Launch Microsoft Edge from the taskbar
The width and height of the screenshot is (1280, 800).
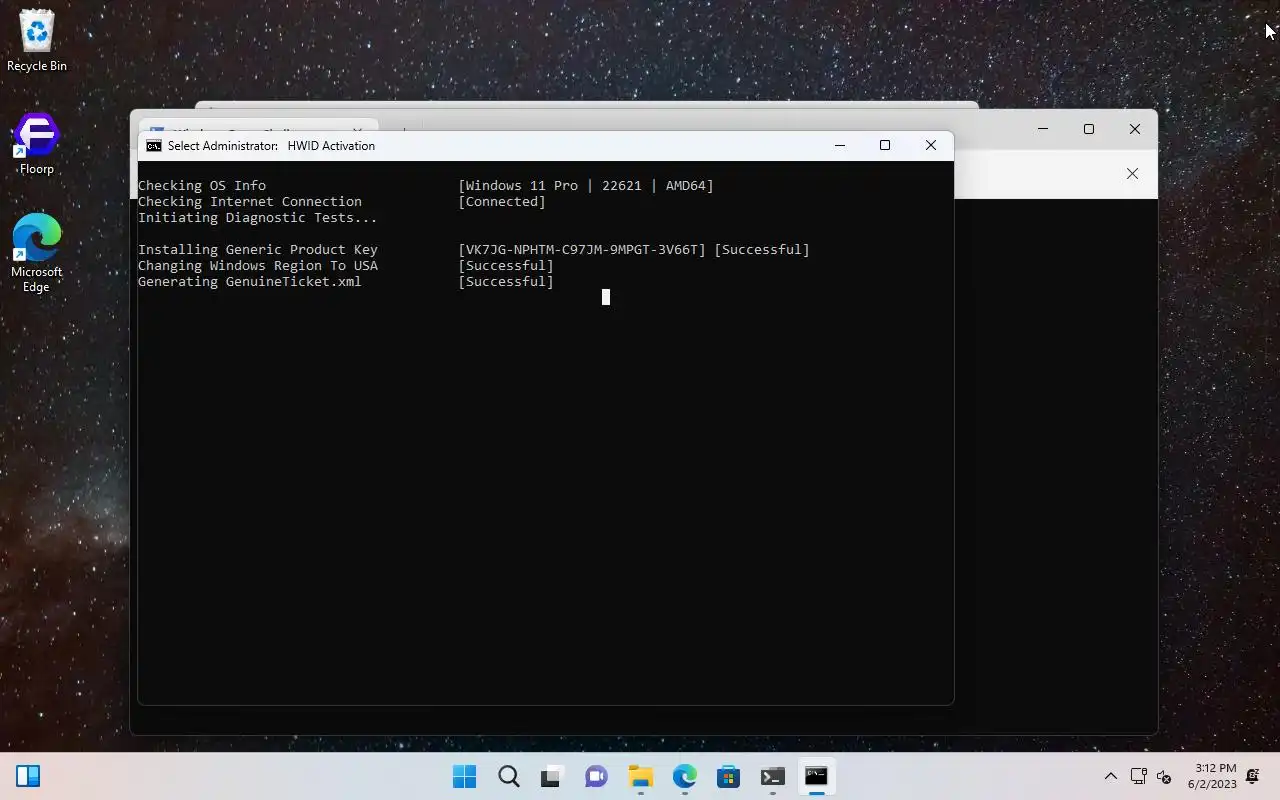(684, 776)
